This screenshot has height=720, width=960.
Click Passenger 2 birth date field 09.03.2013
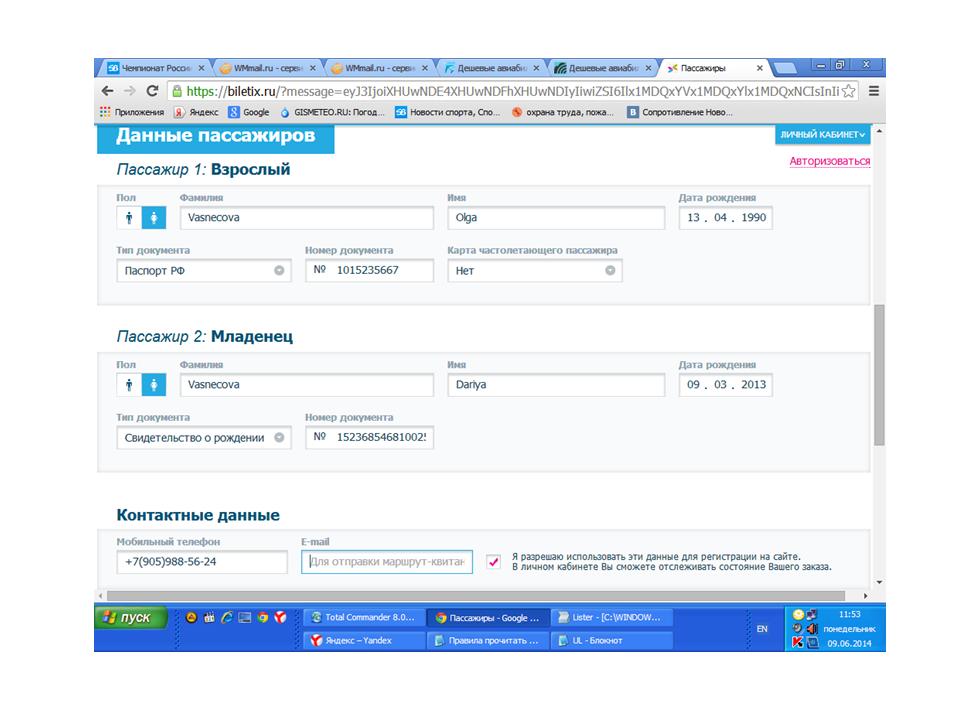726,385
